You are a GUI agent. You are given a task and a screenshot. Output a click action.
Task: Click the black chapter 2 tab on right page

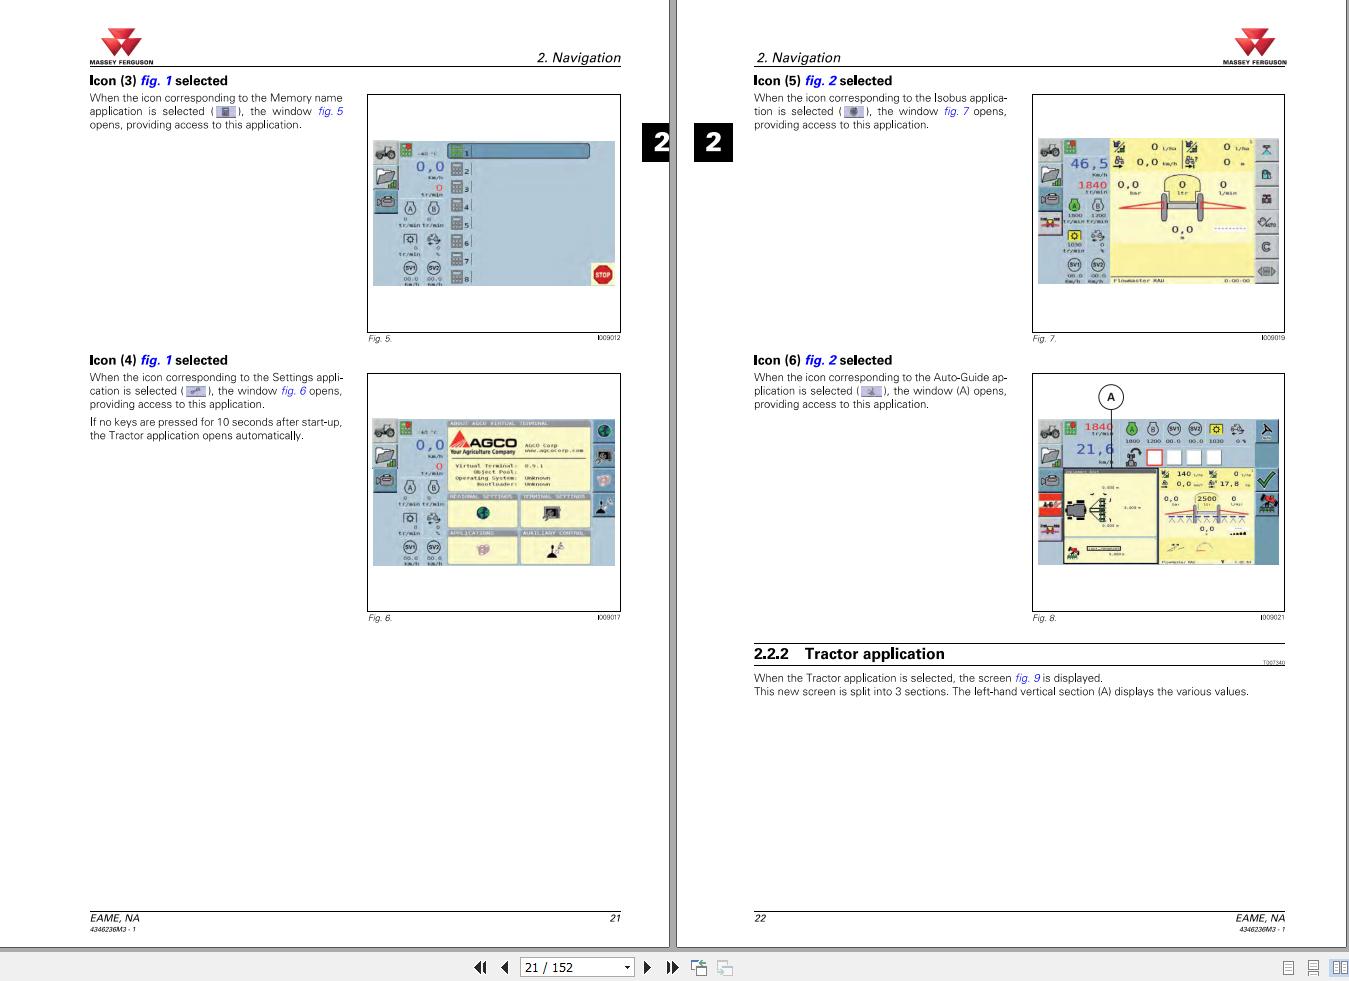[713, 142]
